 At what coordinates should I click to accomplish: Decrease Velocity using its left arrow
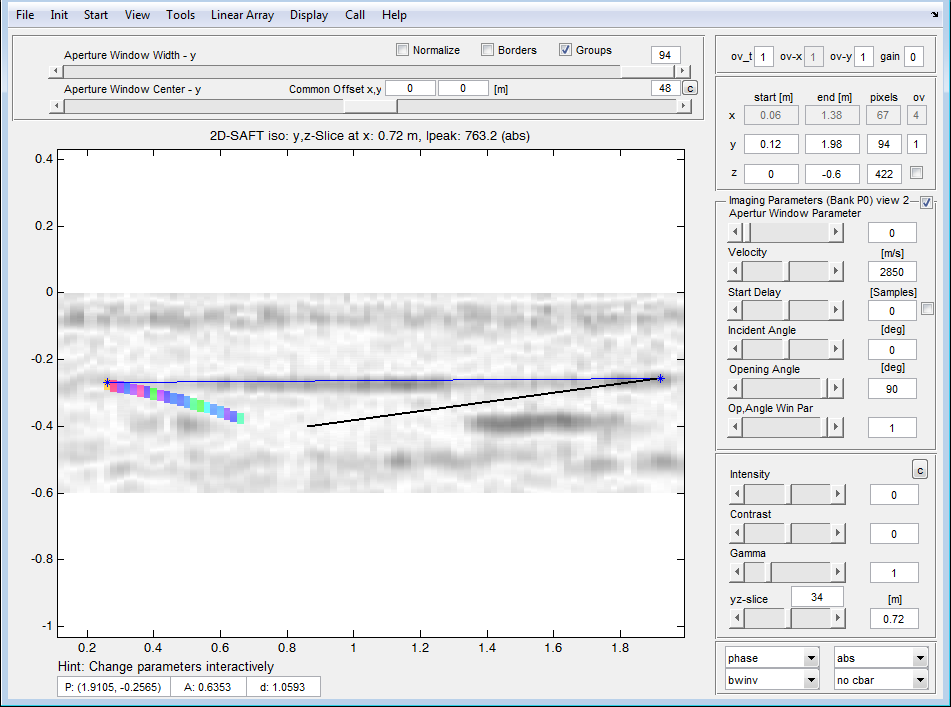click(x=735, y=270)
